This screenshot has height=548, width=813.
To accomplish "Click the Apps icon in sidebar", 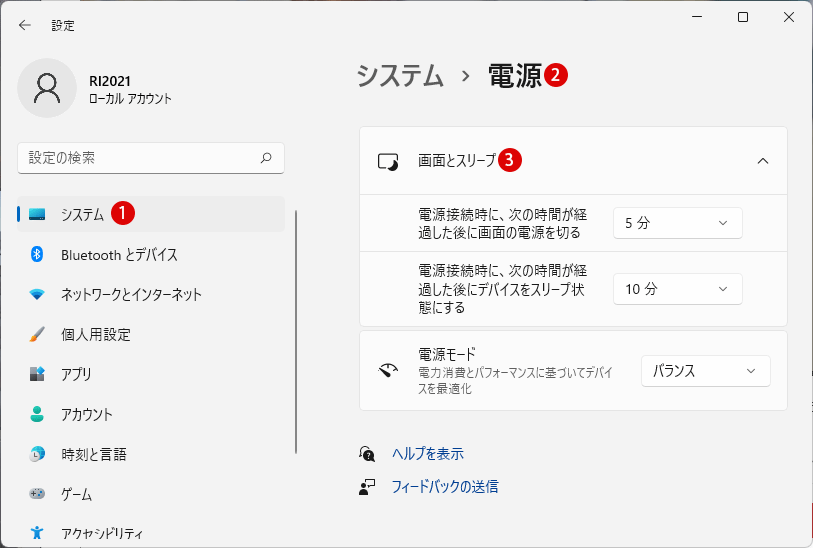I will pyautogui.click(x=37, y=374).
